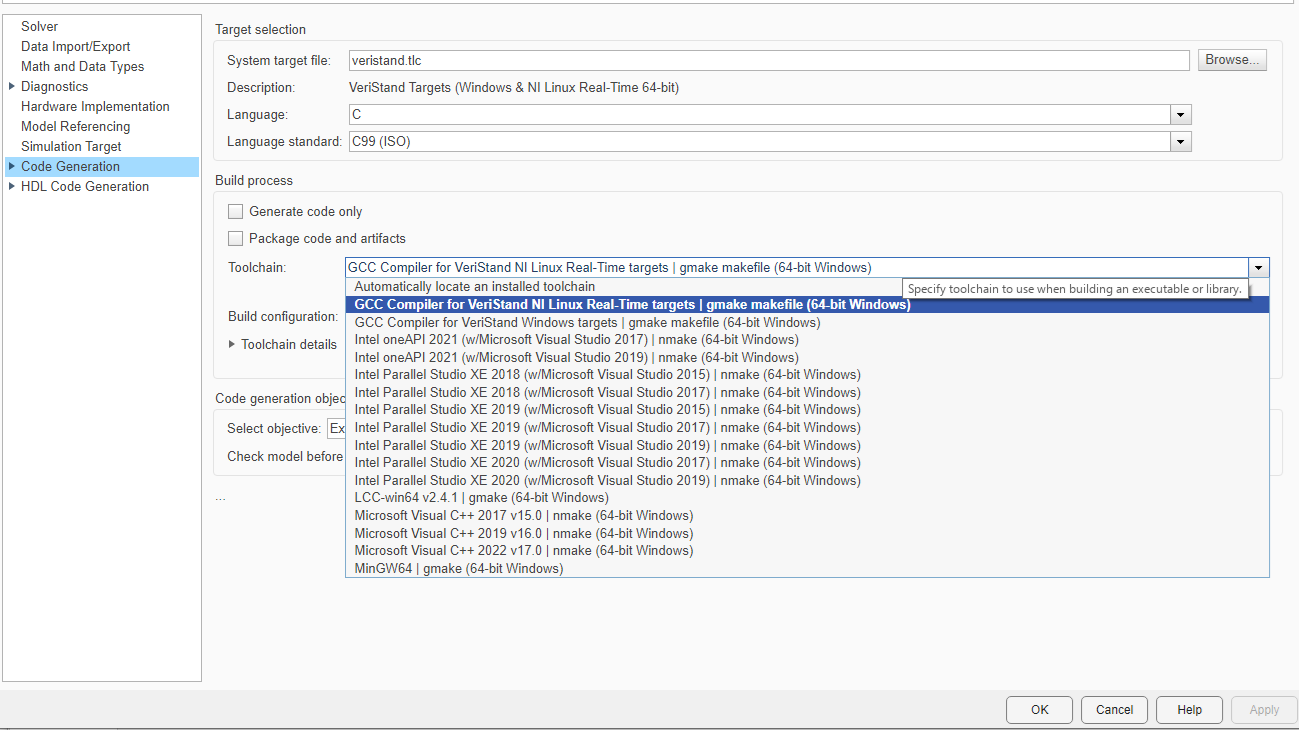Select GCC Compiler for VeriStand NI Linux Real-Time
The image size is (1299, 730).
pyautogui.click(x=807, y=305)
